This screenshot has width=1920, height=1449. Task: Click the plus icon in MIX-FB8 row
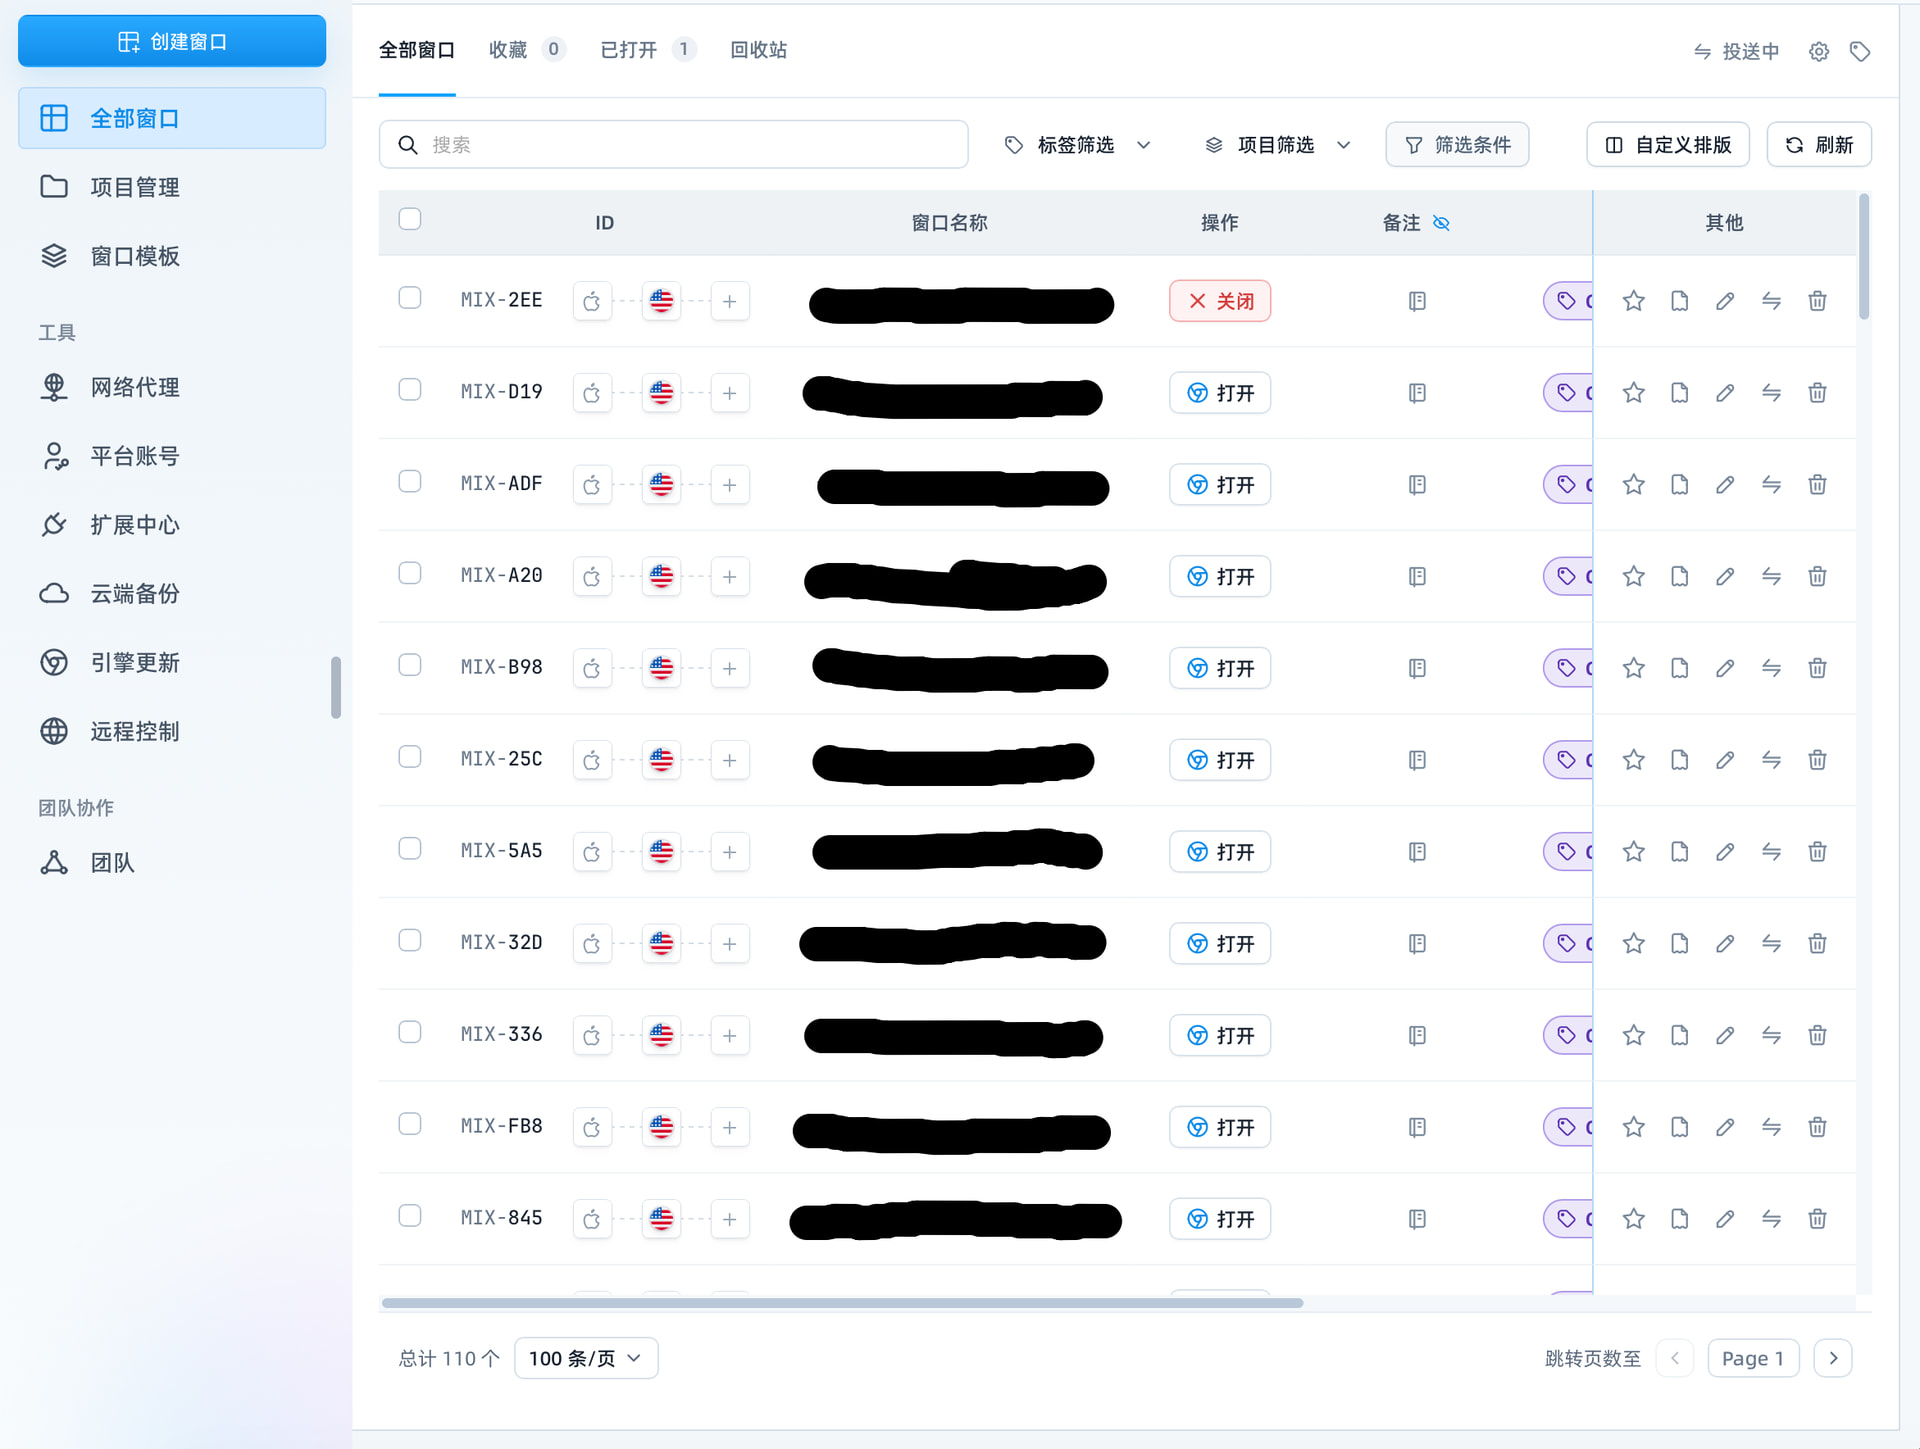(730, 1127)
